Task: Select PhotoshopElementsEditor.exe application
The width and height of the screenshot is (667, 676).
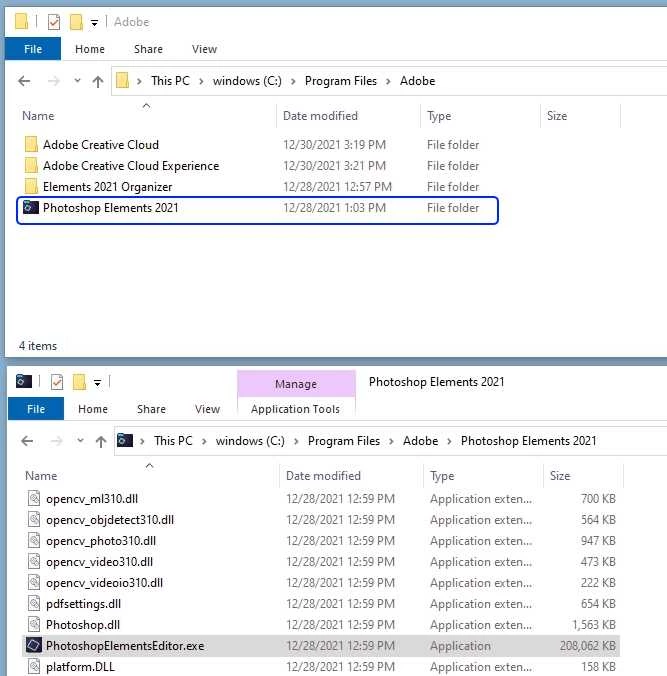Action: 320,646
